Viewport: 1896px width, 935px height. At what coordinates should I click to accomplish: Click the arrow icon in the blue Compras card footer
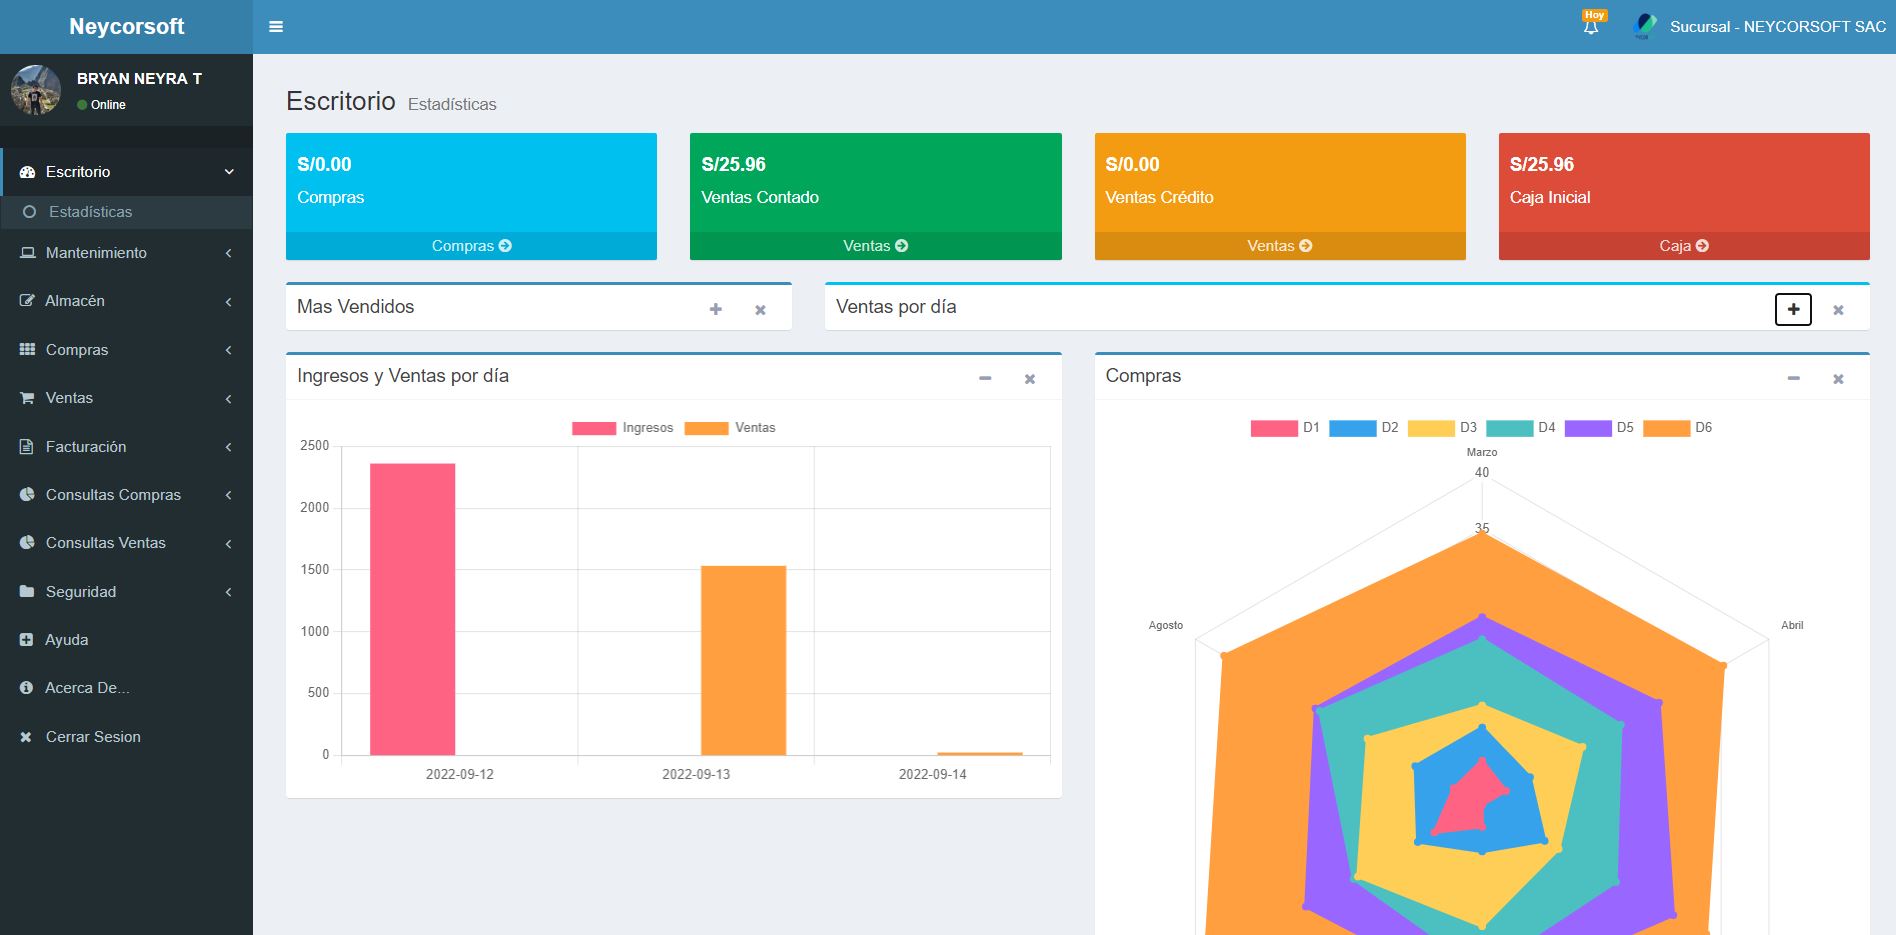(x=505, y=246)
